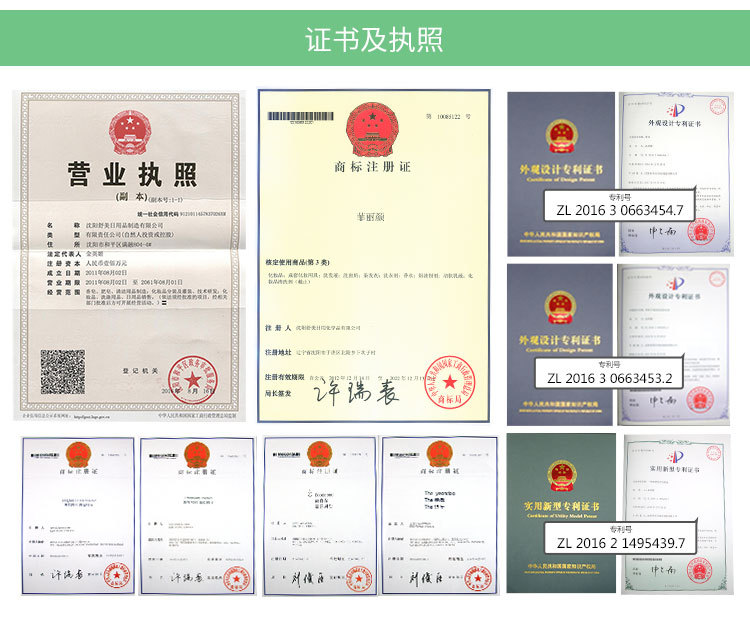Click the 经营范围 label on the business license
Viewport: 750px width, 617px height.
(64, 292)
